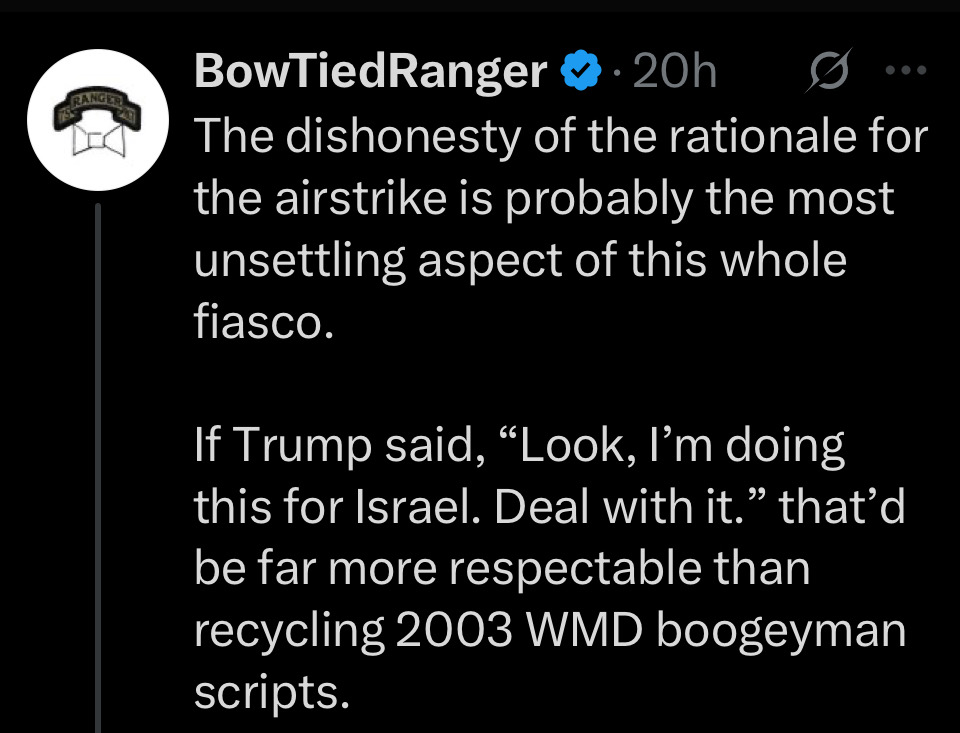Open the Grok explain-post icon
This screenshot has width=960, height=733.
click(x=829, y=70)
